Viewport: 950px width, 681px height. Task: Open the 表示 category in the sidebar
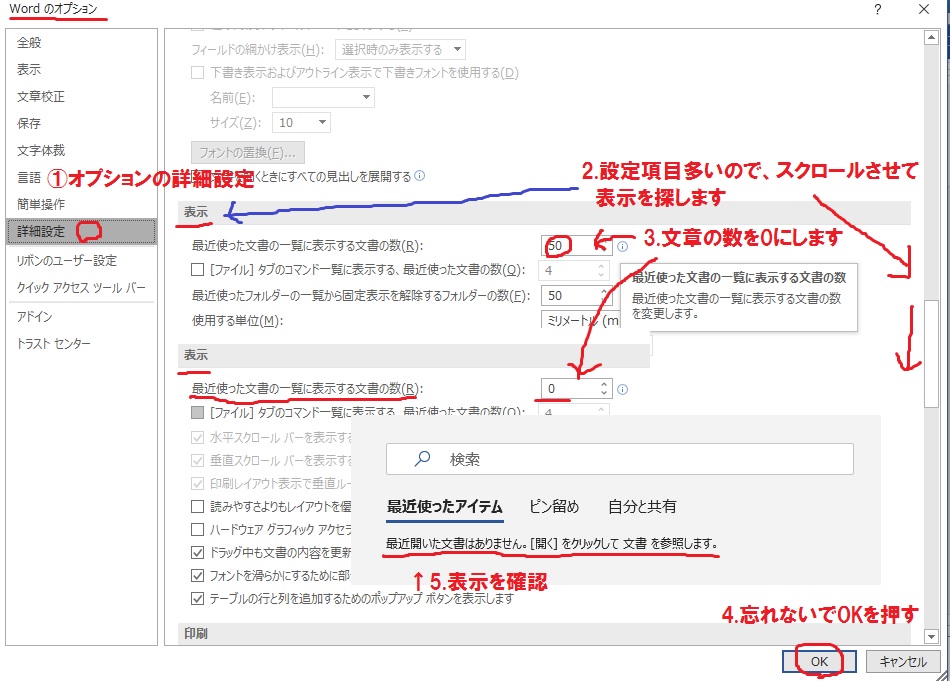[29, 70]
